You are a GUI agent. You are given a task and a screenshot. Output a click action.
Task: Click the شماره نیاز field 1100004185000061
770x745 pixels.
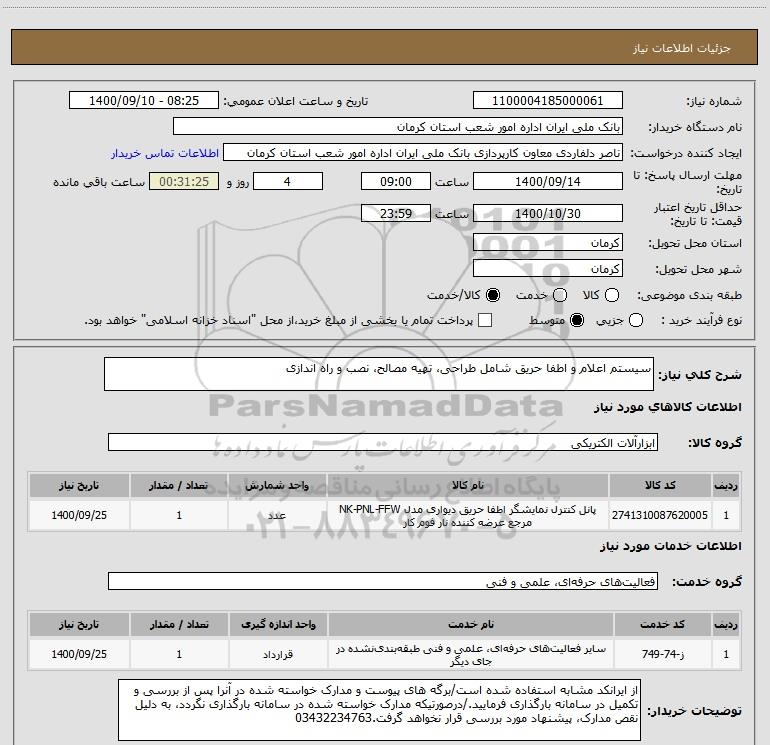(548, 101)
